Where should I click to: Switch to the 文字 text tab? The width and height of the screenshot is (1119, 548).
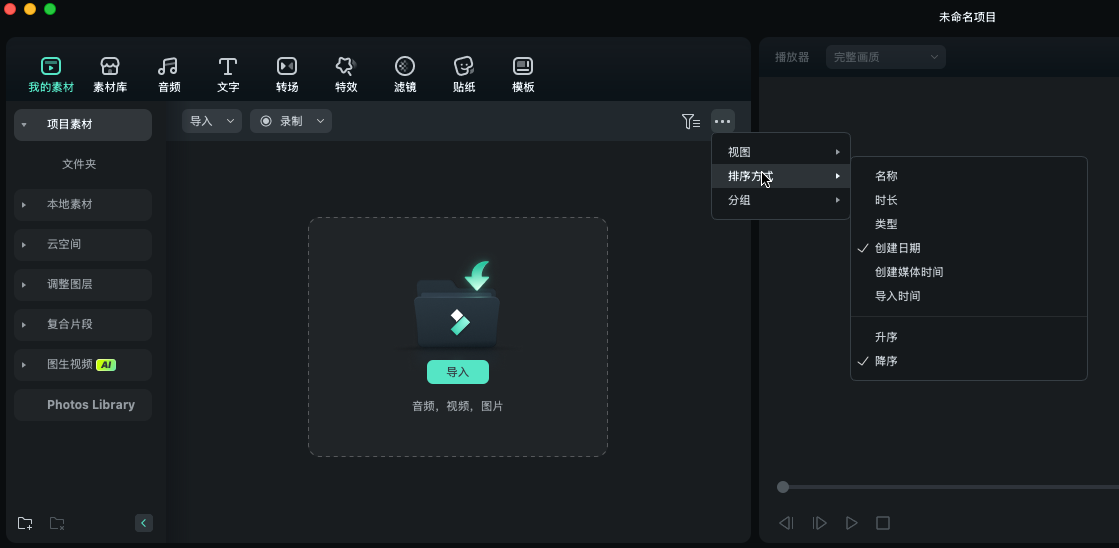point(228,75)
